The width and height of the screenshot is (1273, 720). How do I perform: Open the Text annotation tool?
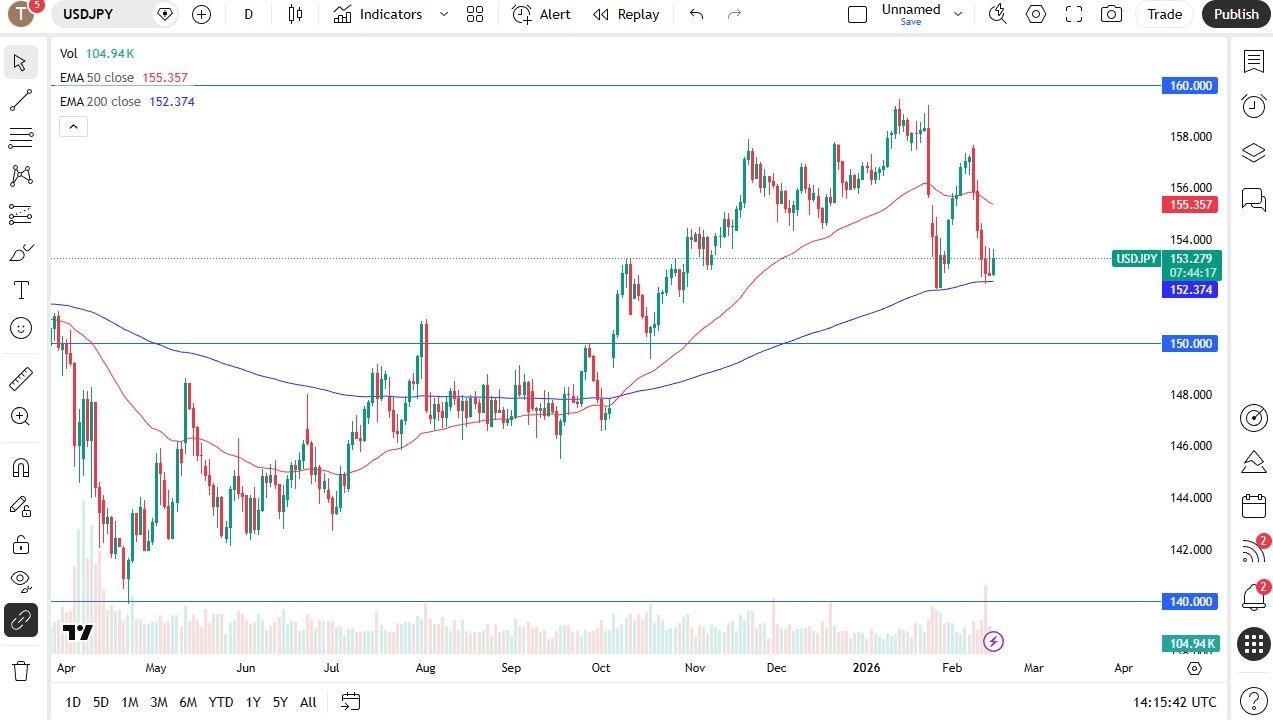pyautogui.click(x=21, y=289)
